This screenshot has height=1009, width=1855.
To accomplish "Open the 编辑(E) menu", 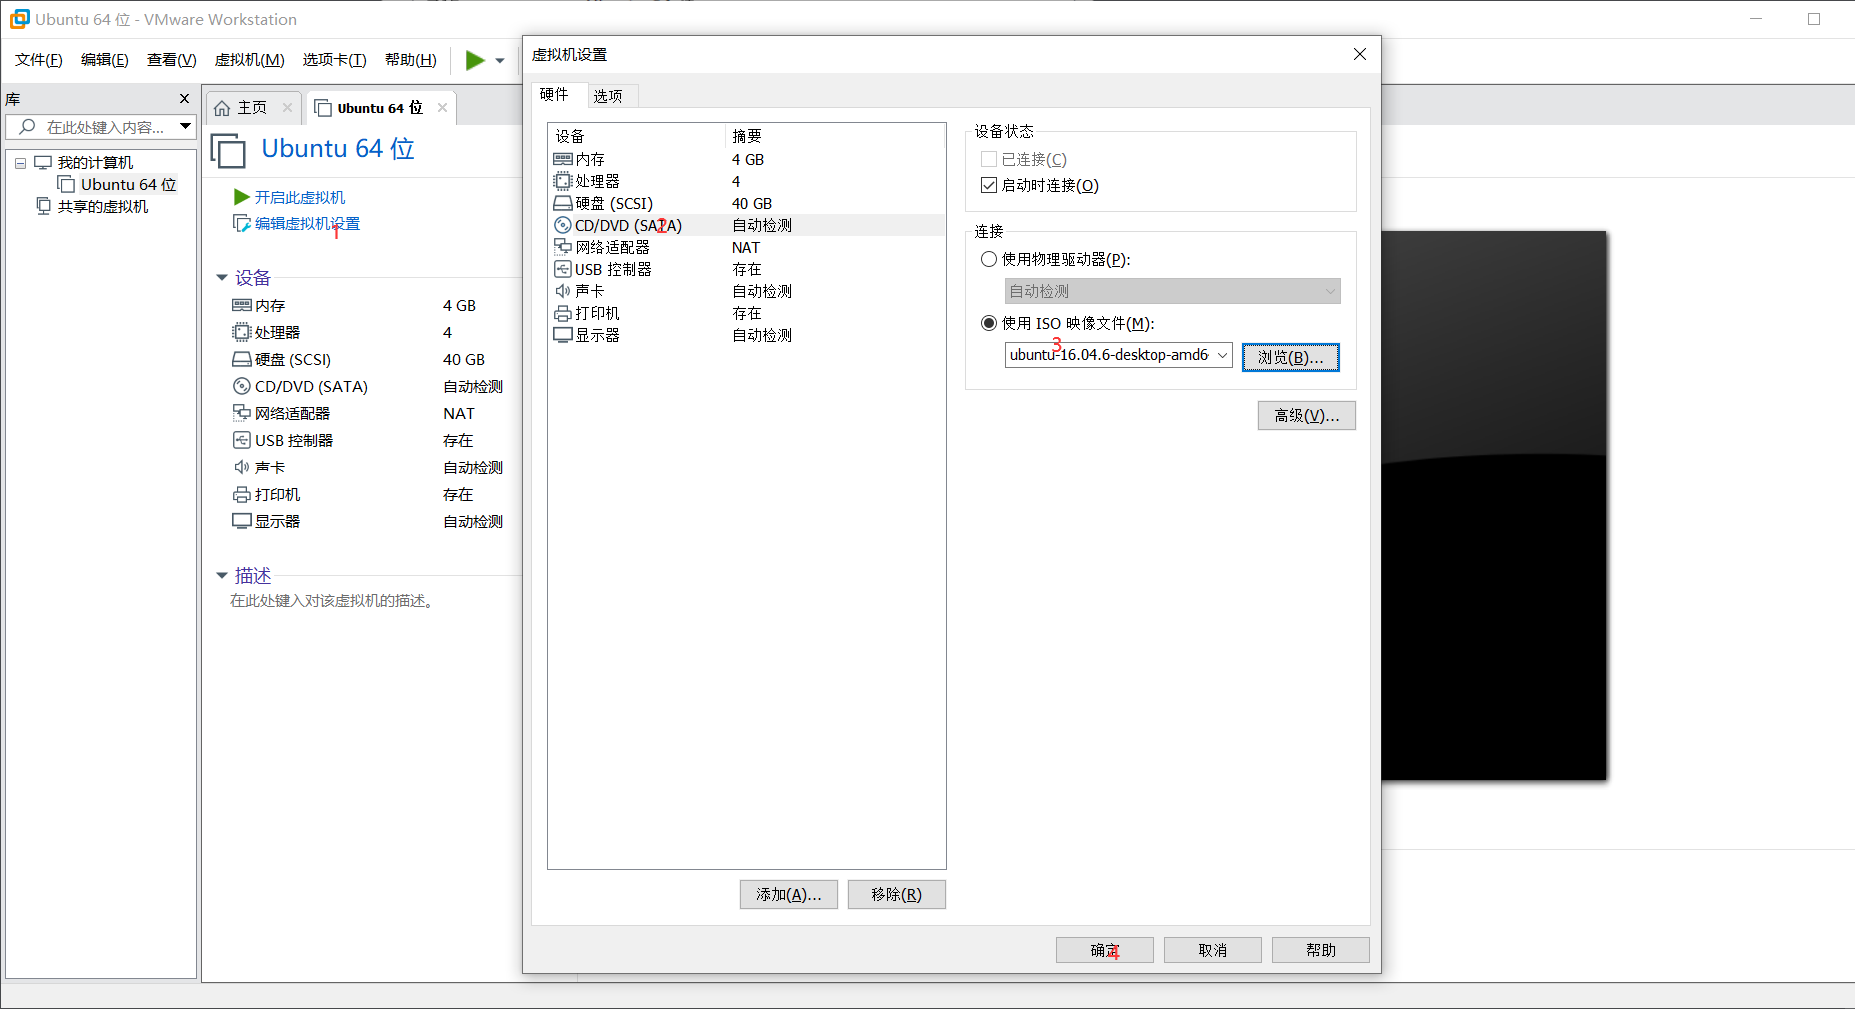I will click(x=105, y=60).
